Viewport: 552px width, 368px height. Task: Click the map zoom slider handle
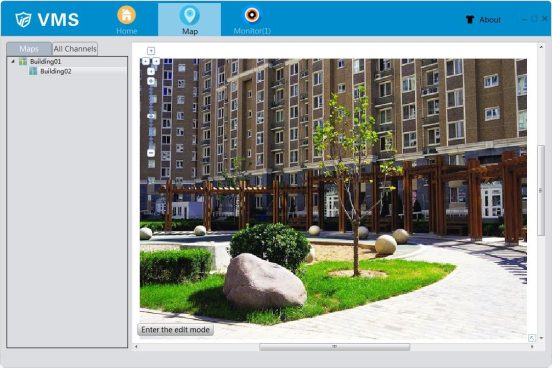point(151,116)
